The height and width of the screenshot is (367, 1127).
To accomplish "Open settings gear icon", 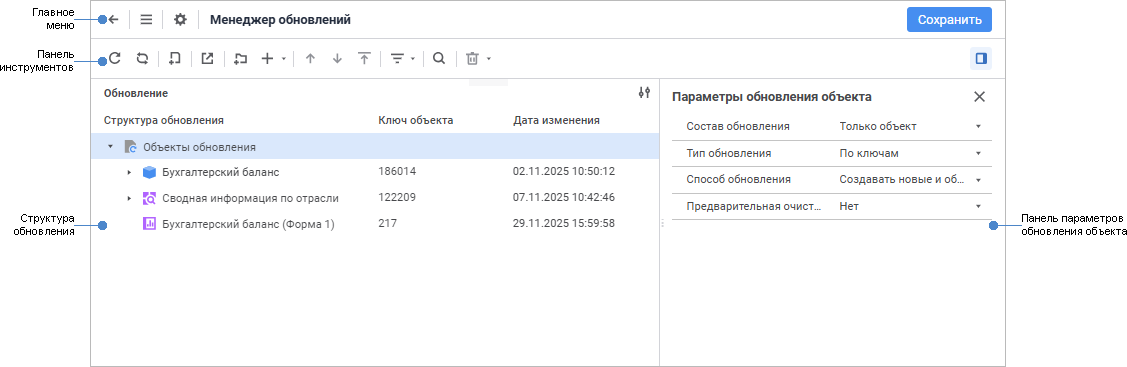I will (x=180, y=20).
